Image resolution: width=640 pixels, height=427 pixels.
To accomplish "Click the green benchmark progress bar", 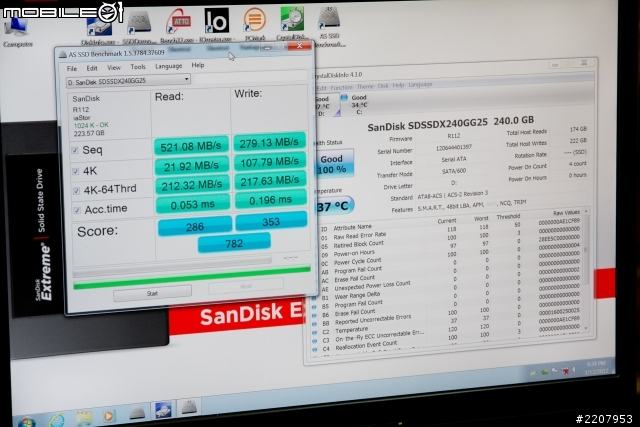I will (192, 278).
